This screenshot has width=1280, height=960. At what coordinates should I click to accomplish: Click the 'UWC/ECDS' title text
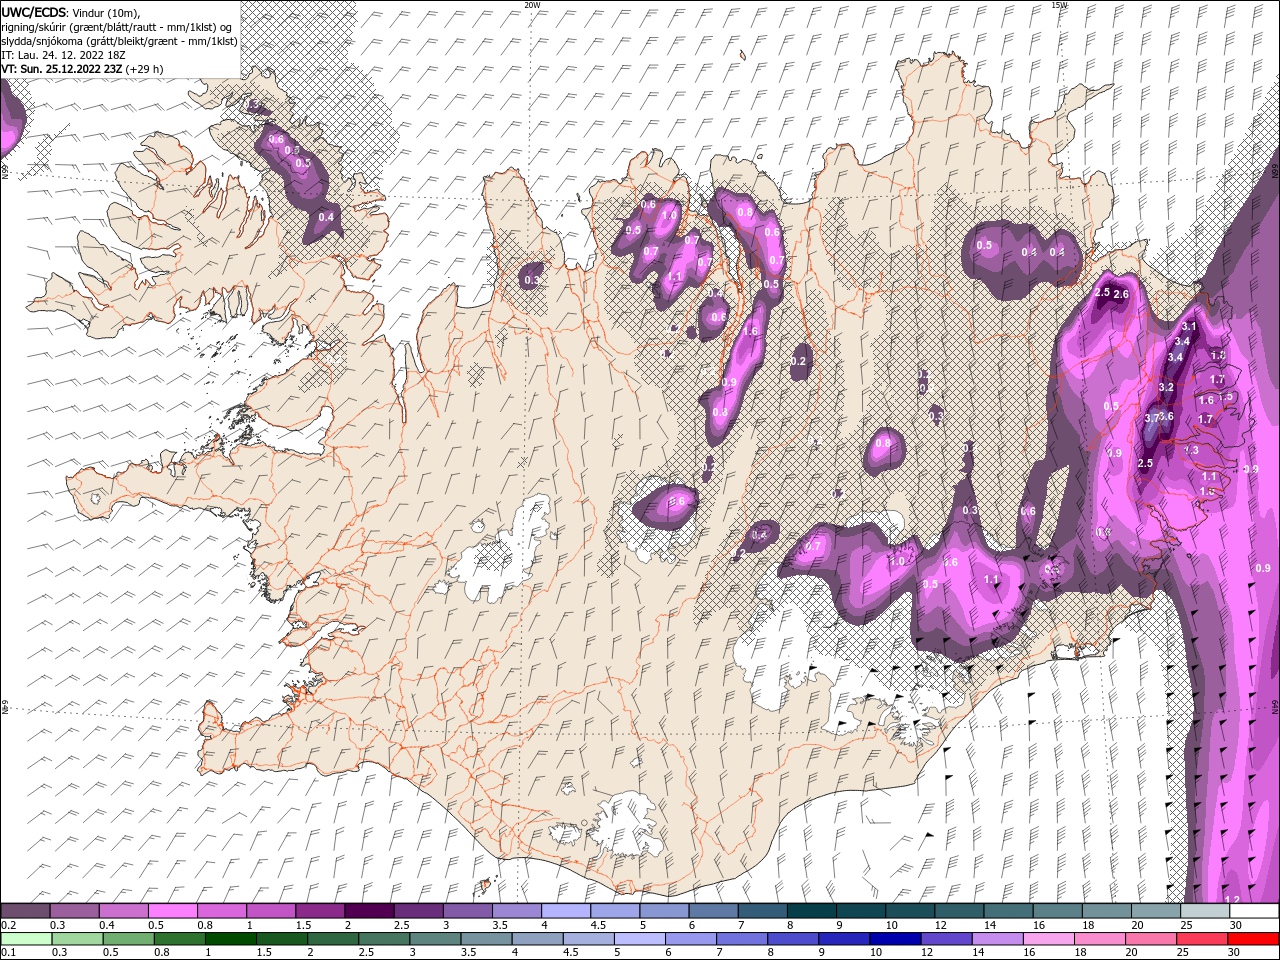click(33, 12)
